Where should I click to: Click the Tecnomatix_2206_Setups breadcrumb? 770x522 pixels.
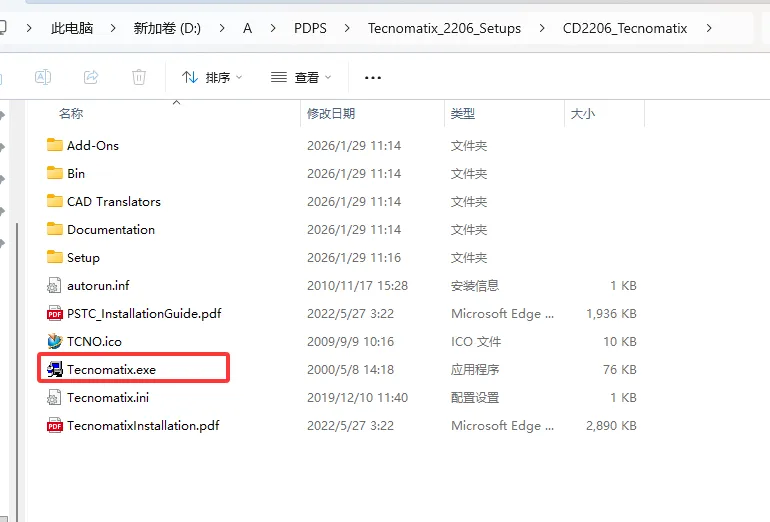point(444,28)
